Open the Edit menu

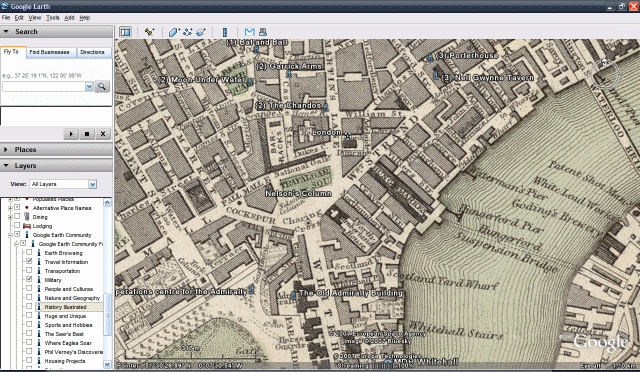coord(19,18)
